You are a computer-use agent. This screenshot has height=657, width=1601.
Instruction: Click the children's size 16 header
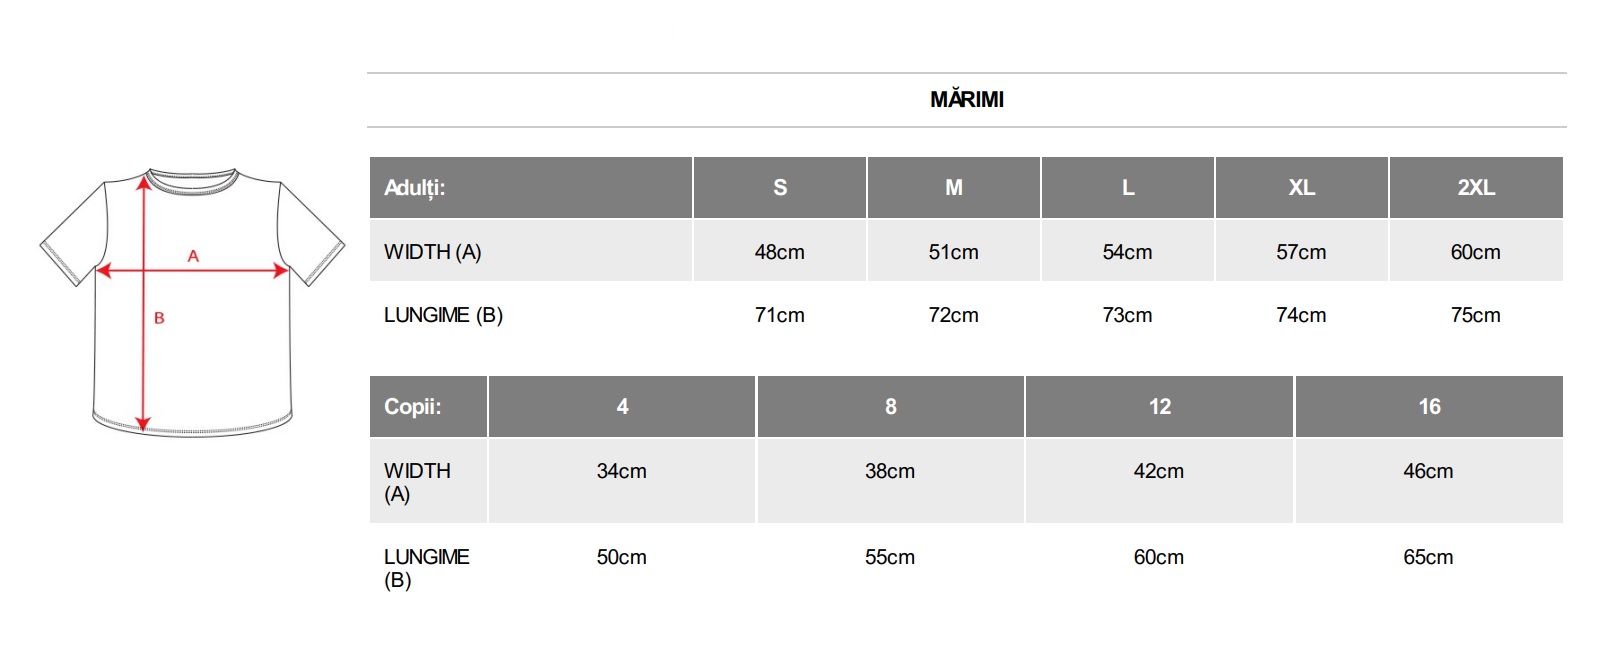click(x=1429, y=407)
